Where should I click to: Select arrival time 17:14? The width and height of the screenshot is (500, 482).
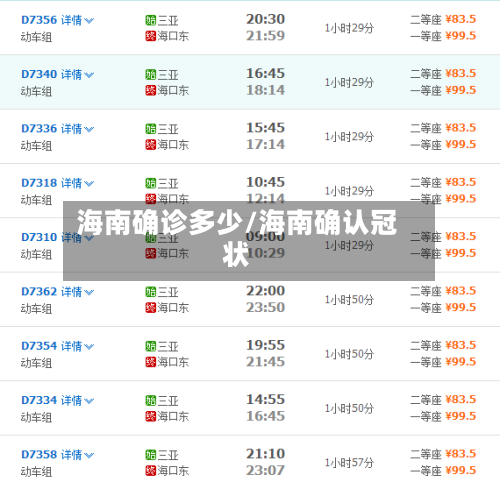tap(265, 144)
